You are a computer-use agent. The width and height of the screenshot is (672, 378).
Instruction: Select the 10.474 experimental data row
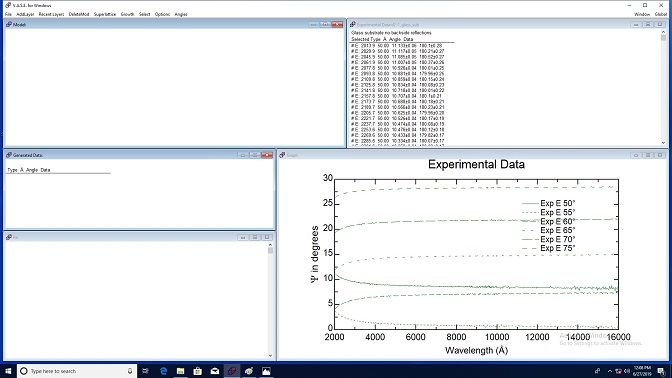click(397, 124)
